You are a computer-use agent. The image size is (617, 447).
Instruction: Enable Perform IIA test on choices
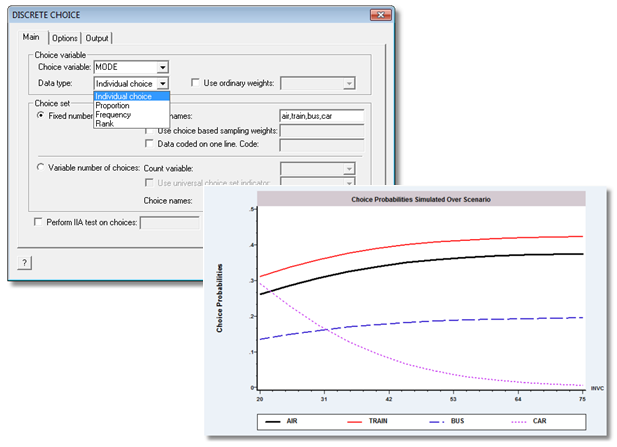40,221
